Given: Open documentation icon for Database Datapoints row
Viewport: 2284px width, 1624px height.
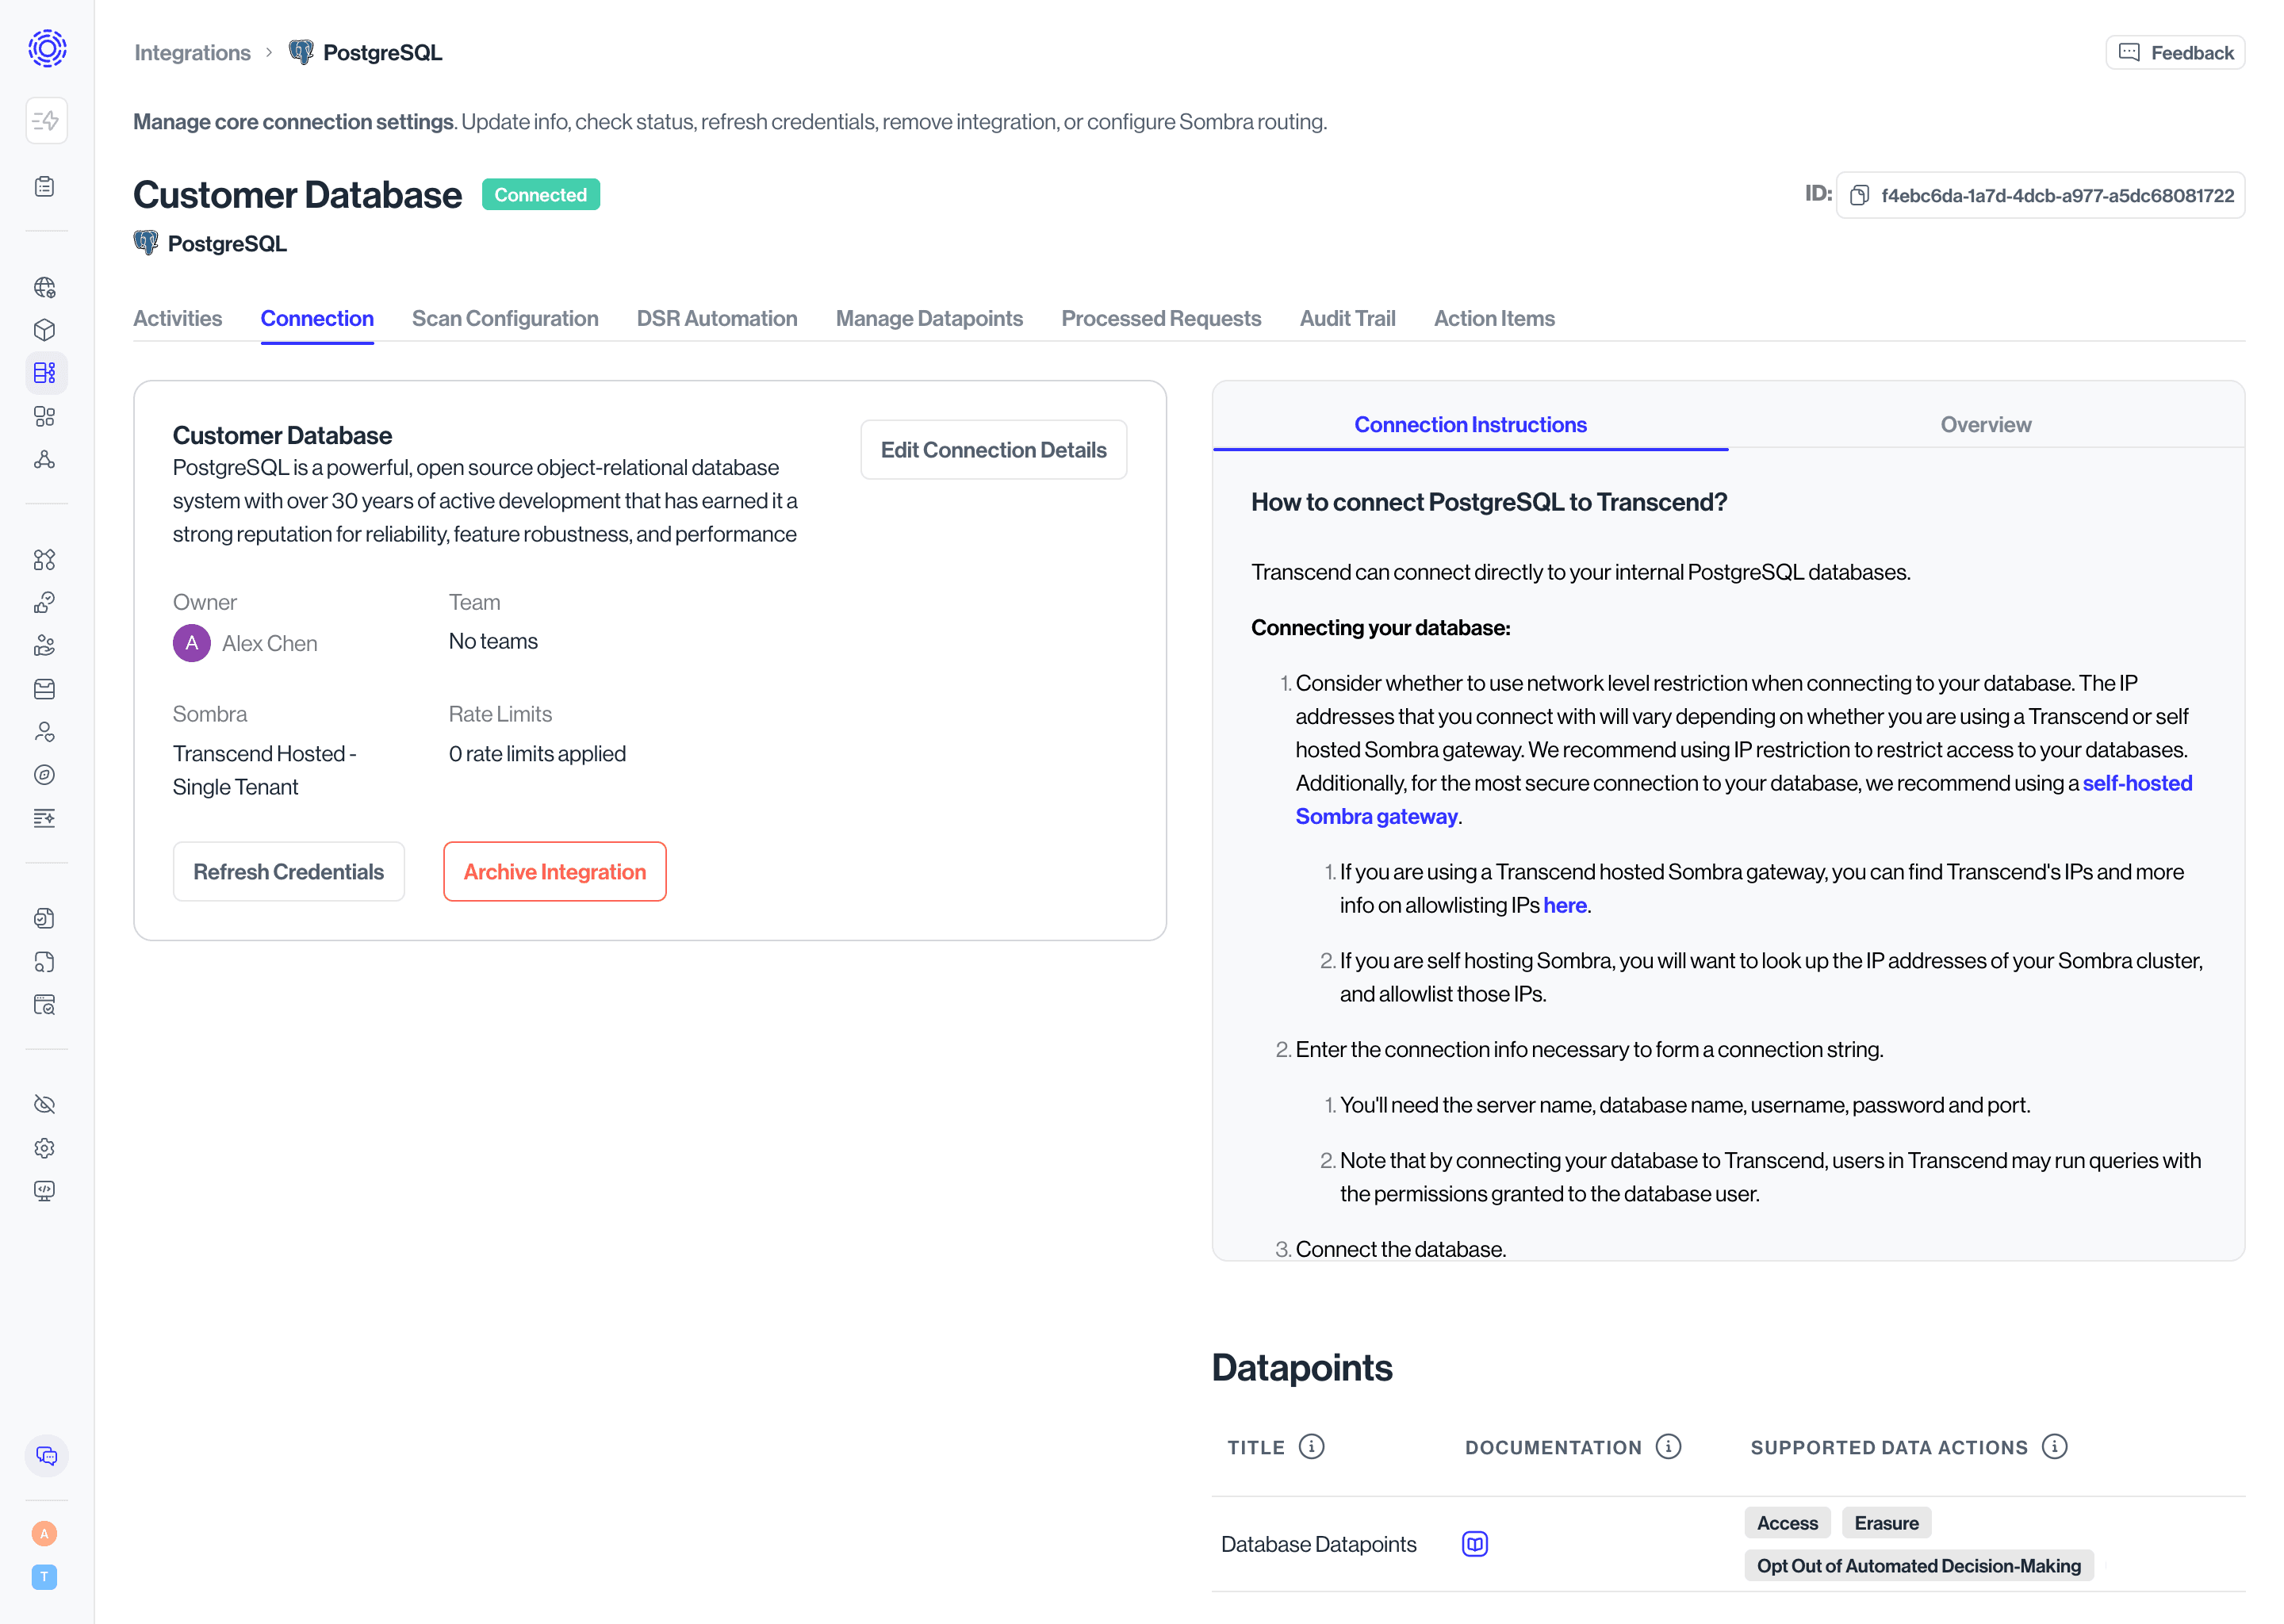Looking at the screenshot, I should [x=1474, y=1543].
